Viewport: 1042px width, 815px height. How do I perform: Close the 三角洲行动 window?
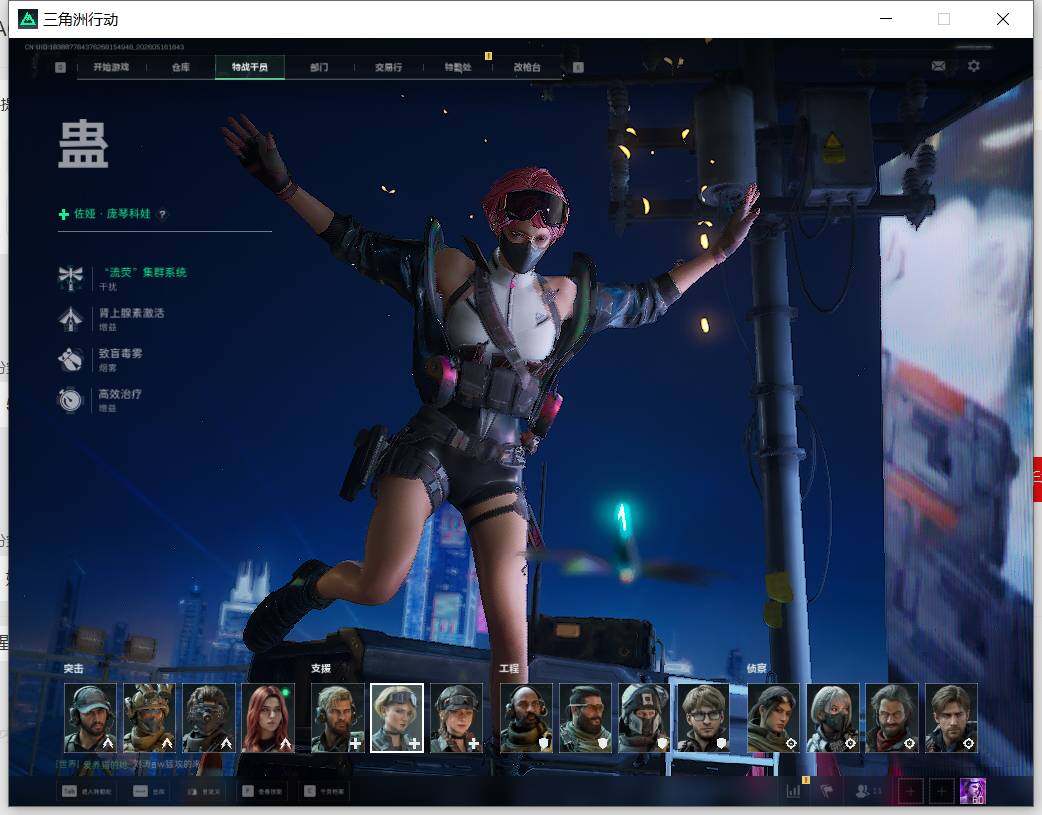pos(1003,19)
